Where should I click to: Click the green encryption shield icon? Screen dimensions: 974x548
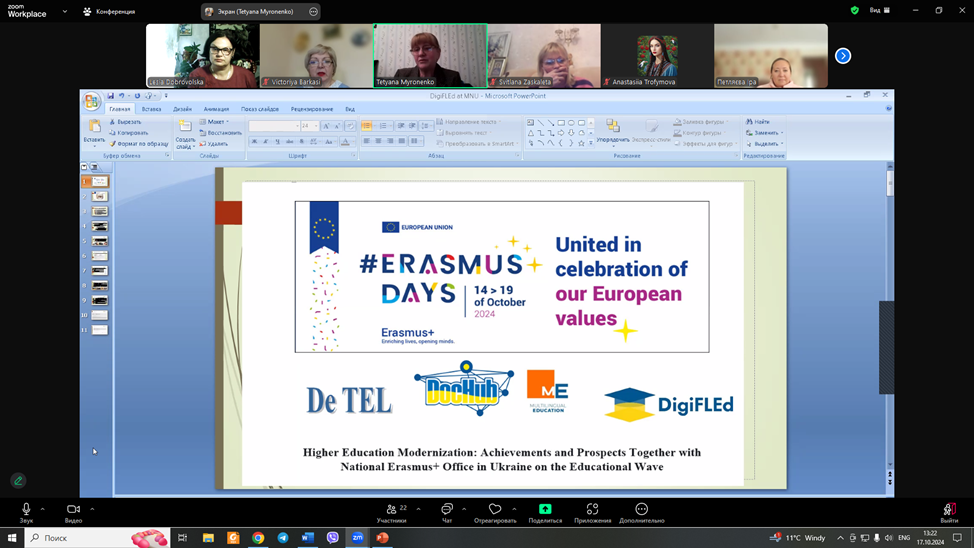click(854, 11)
